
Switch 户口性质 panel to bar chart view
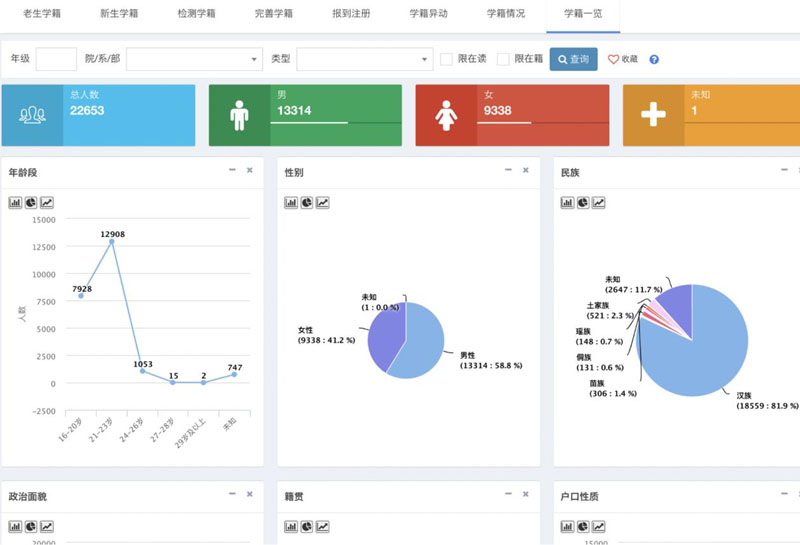coord(567,526)
